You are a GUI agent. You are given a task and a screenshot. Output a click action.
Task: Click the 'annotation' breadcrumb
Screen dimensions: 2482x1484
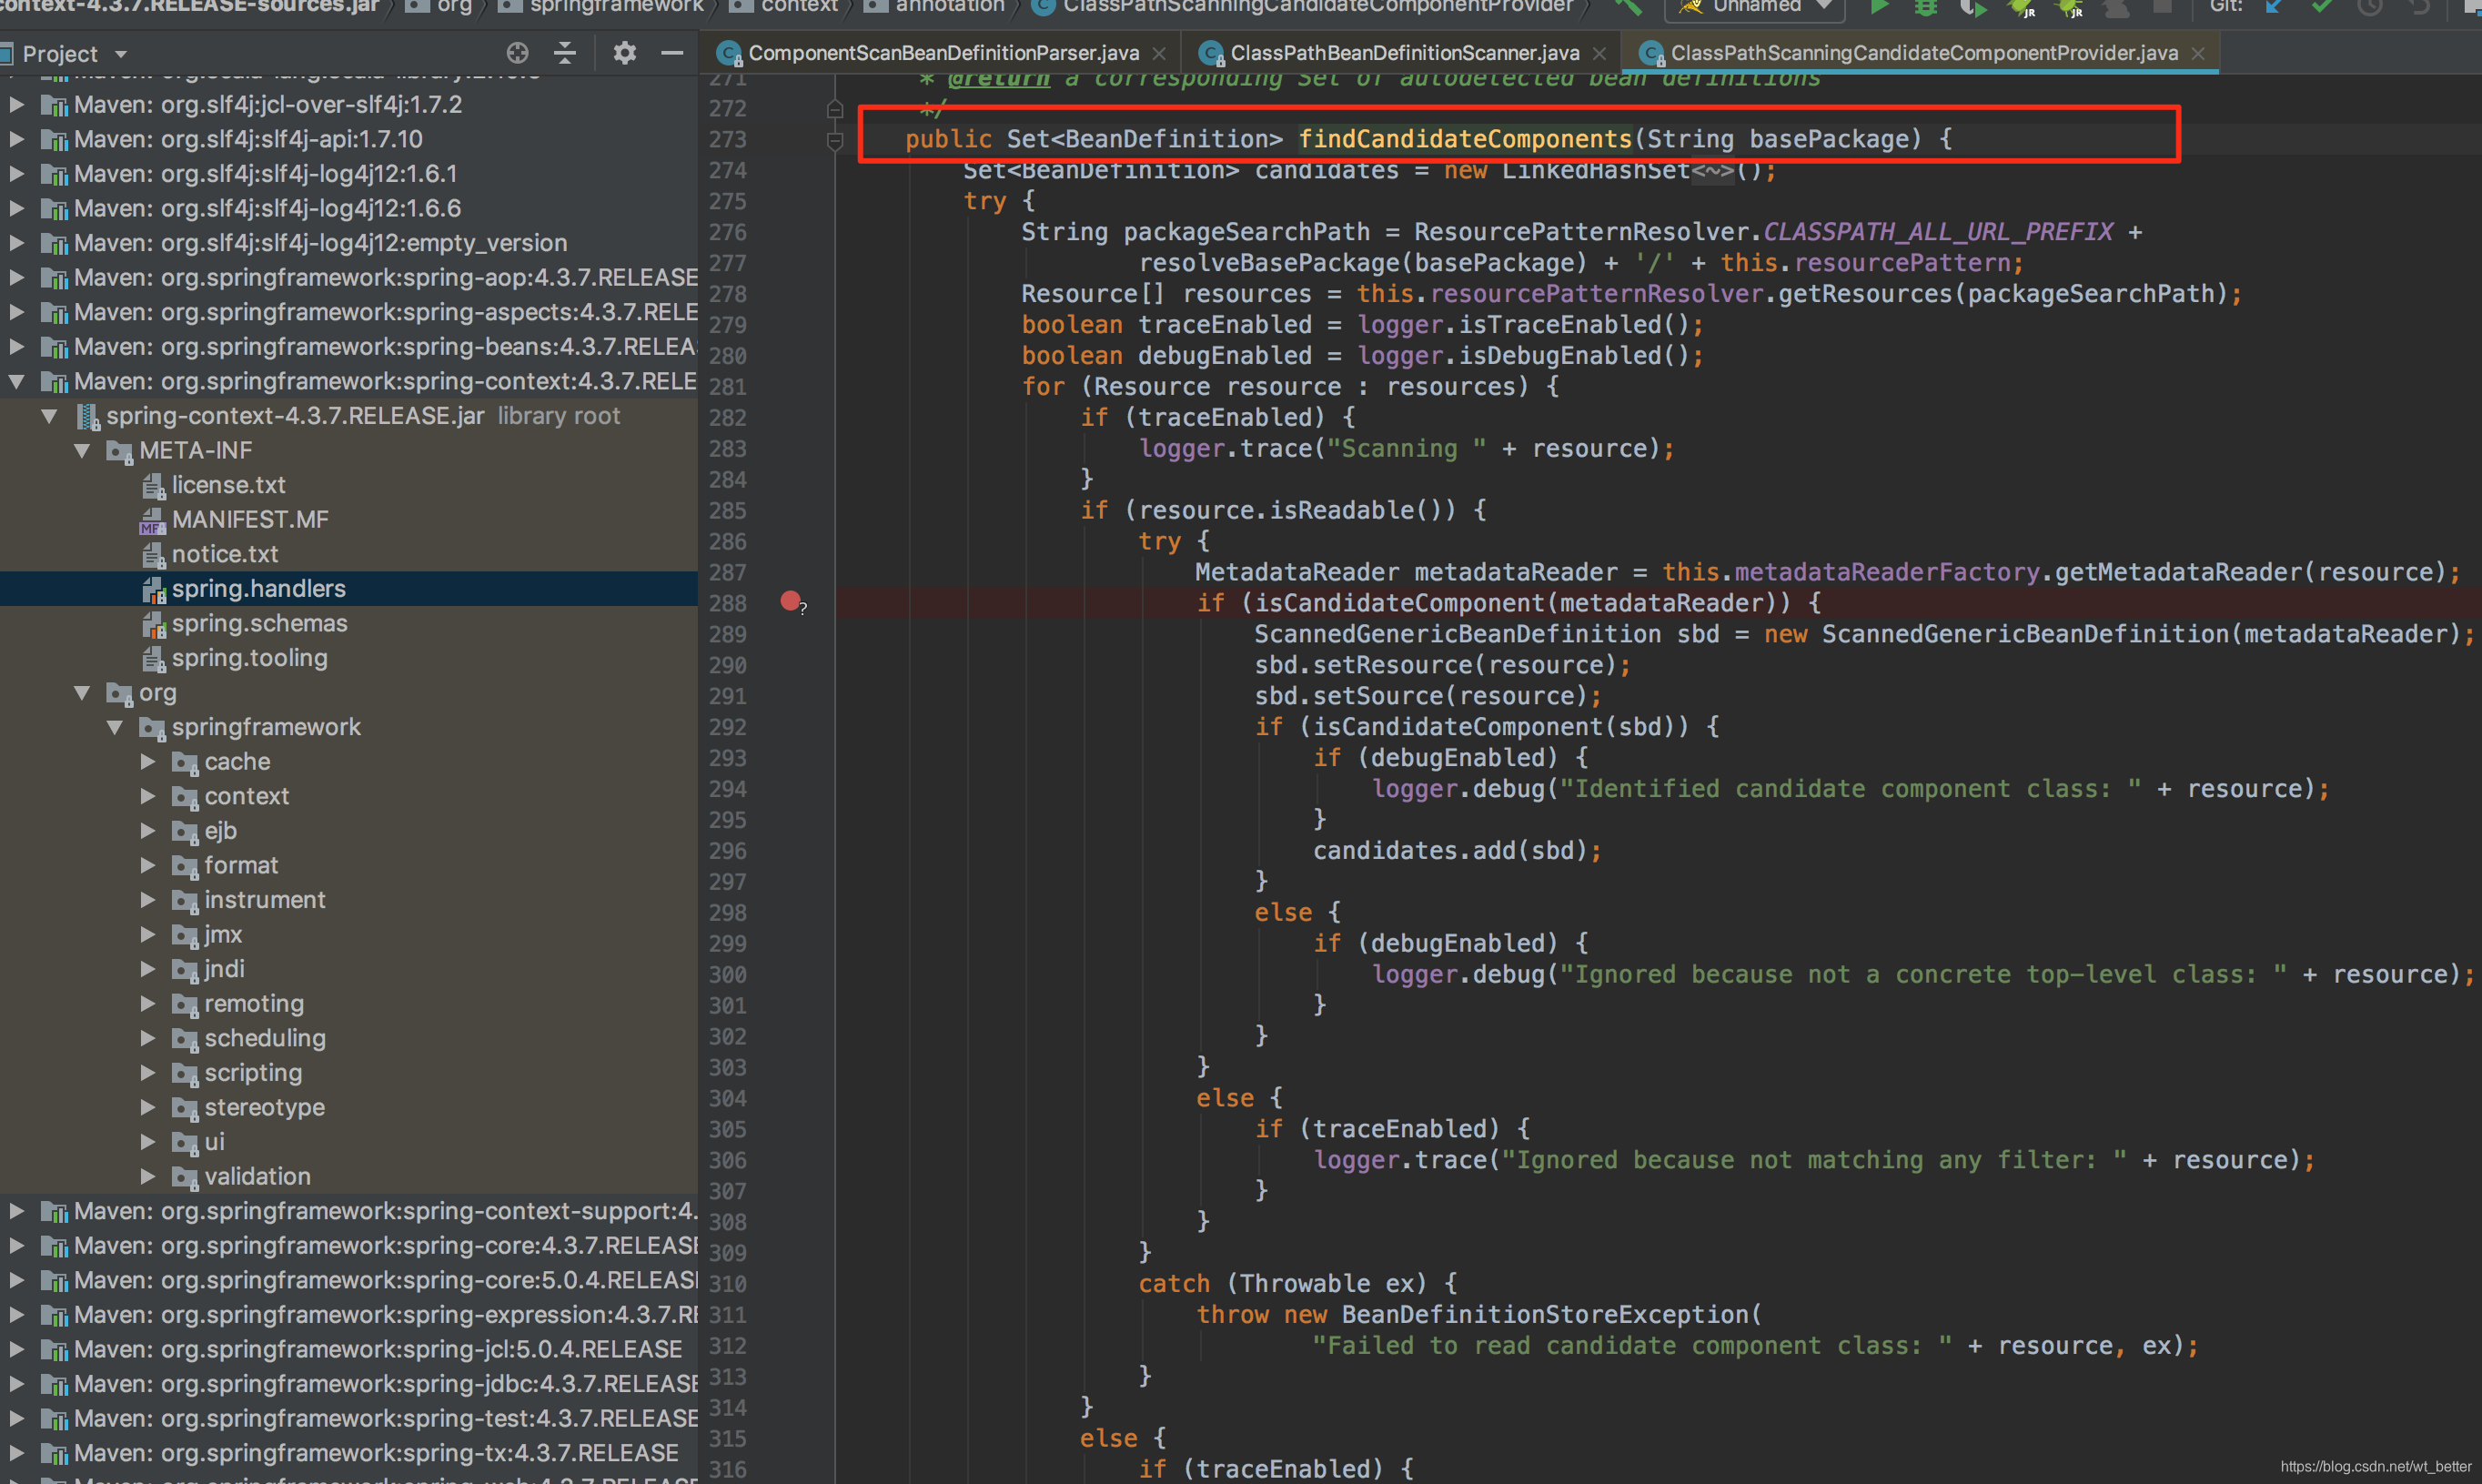(x=949, y=6)
